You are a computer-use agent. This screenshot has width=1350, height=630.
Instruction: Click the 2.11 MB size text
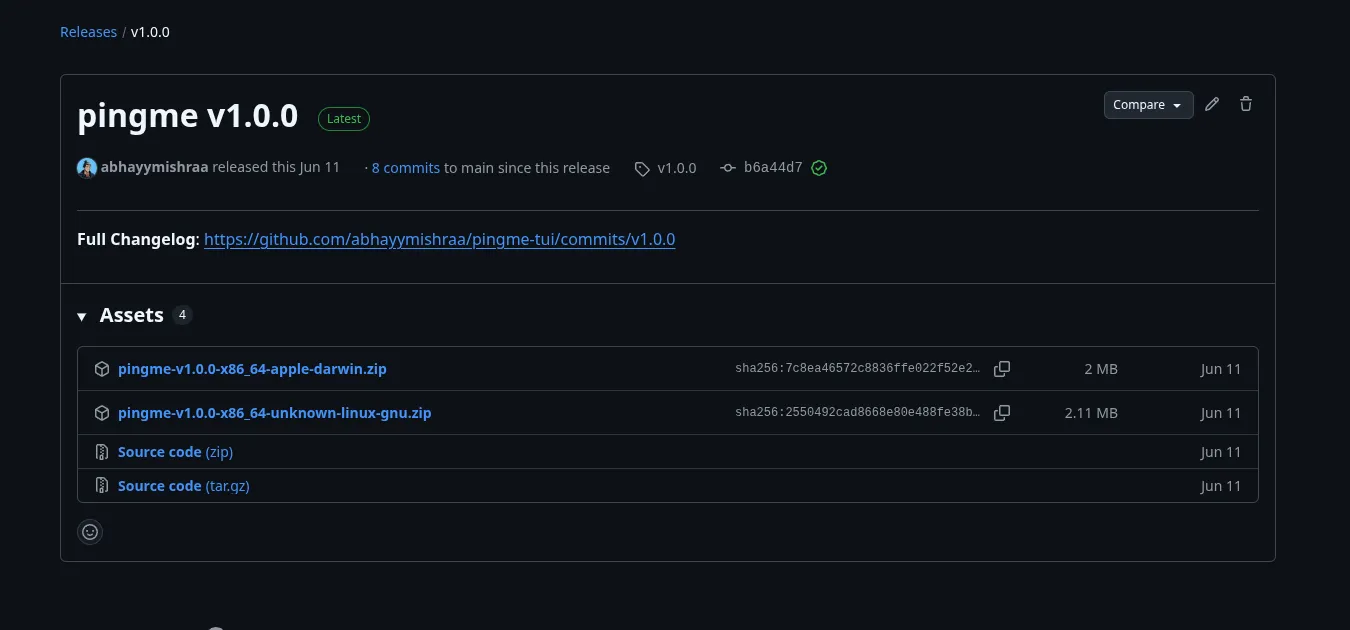(1091, 413)
